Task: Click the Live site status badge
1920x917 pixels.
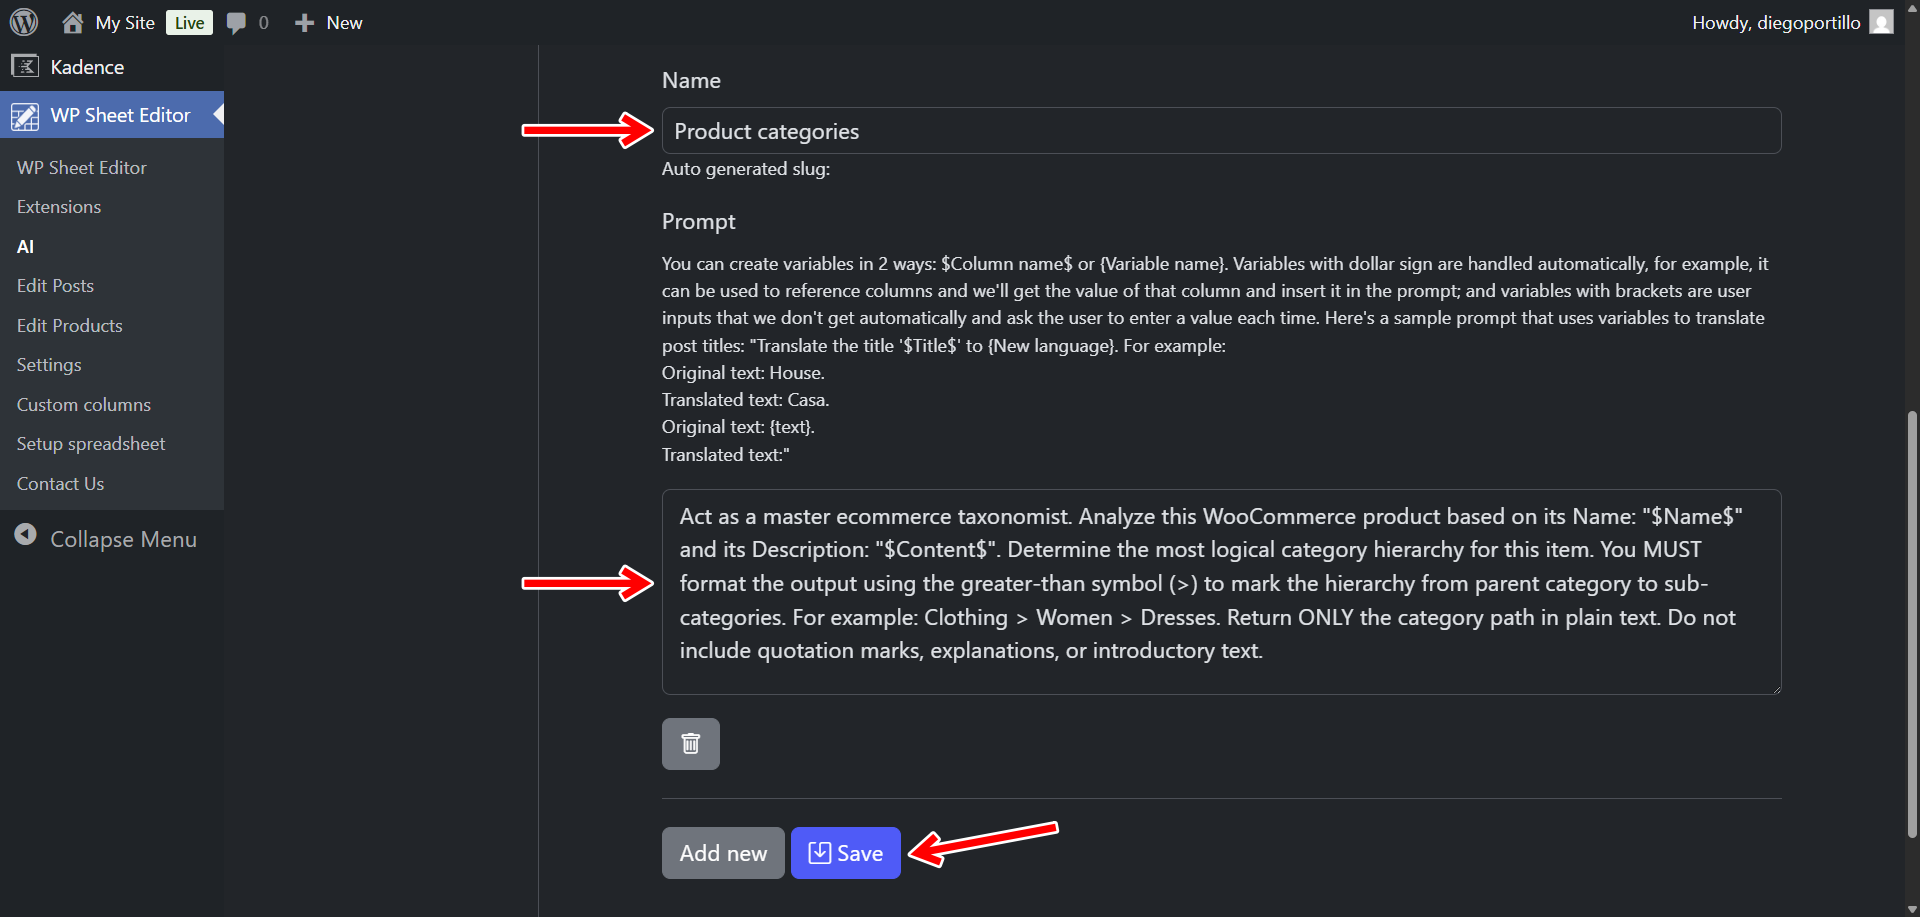Action: (189, 23)
